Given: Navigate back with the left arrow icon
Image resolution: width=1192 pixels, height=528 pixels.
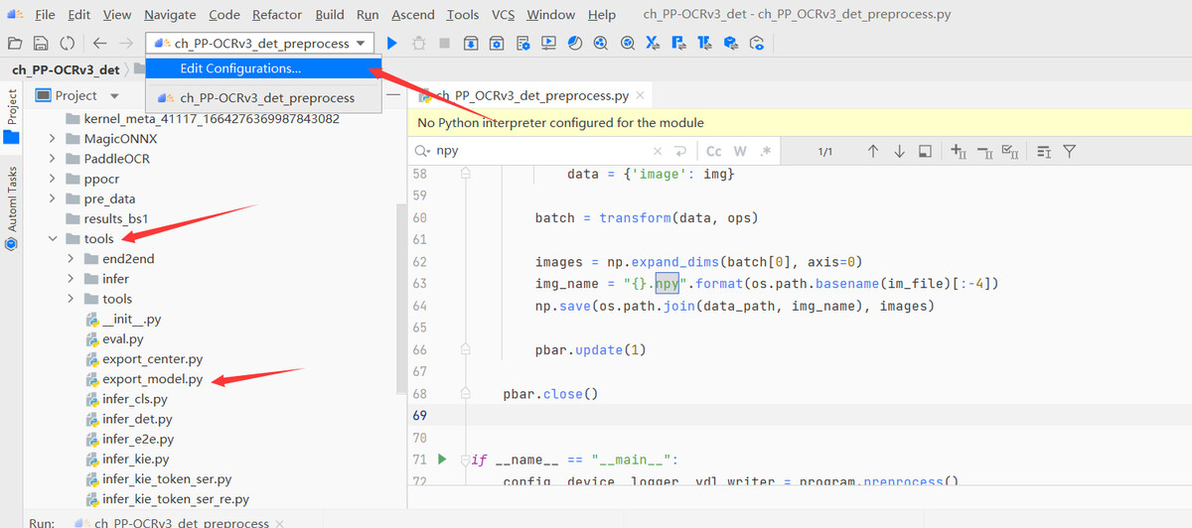Looking at the screenshot, I should (100, 43).
